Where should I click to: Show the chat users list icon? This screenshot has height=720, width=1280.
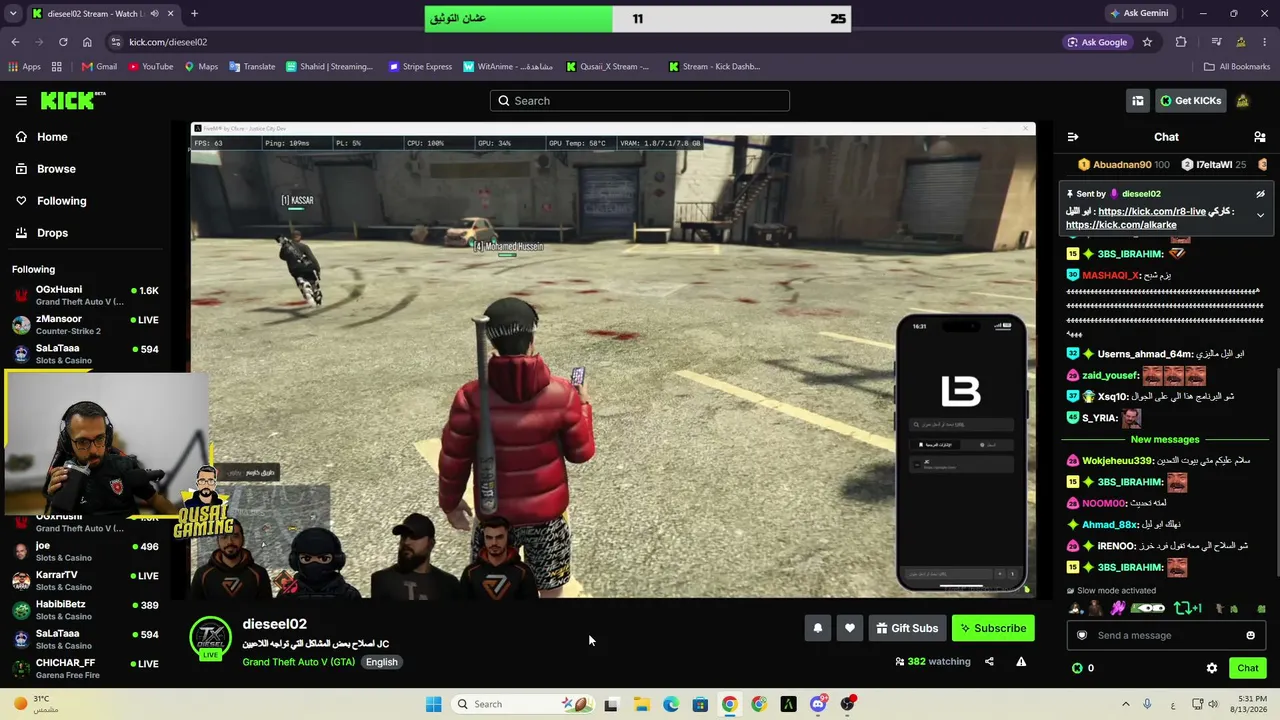(1260, 137)
